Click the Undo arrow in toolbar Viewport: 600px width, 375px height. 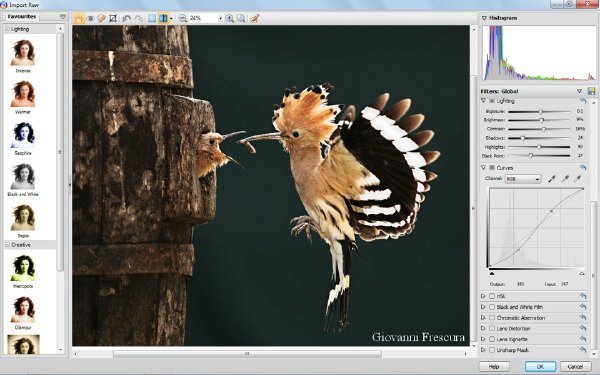point(127,18)
